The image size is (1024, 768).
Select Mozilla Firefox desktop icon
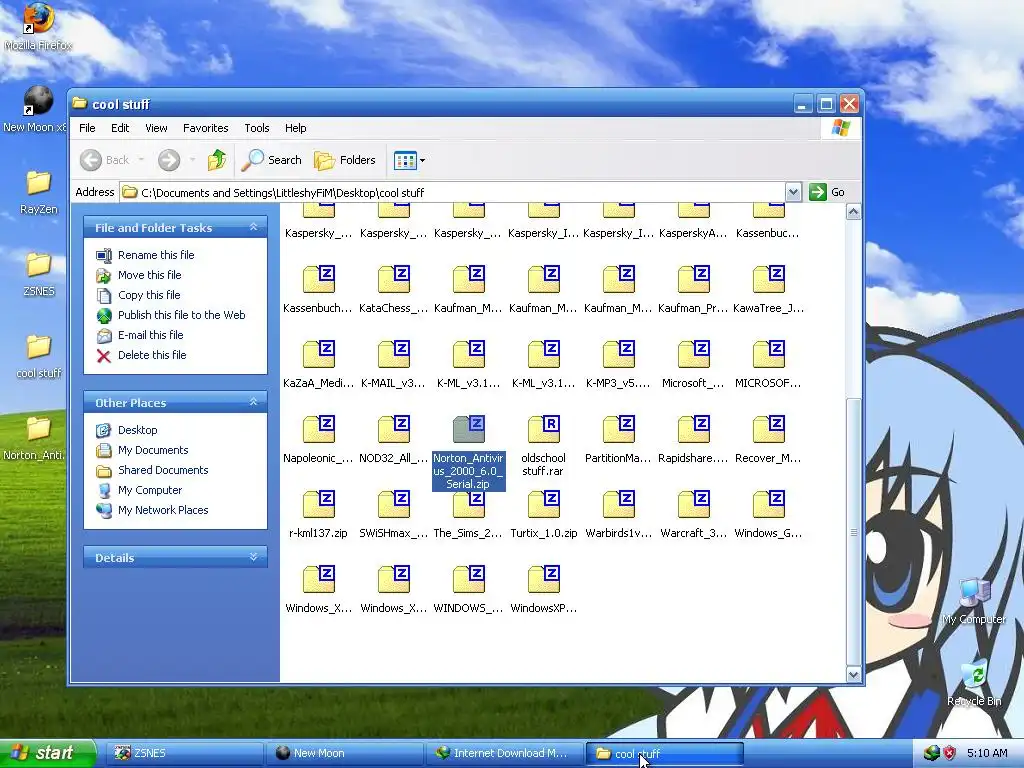click(38, 27)
